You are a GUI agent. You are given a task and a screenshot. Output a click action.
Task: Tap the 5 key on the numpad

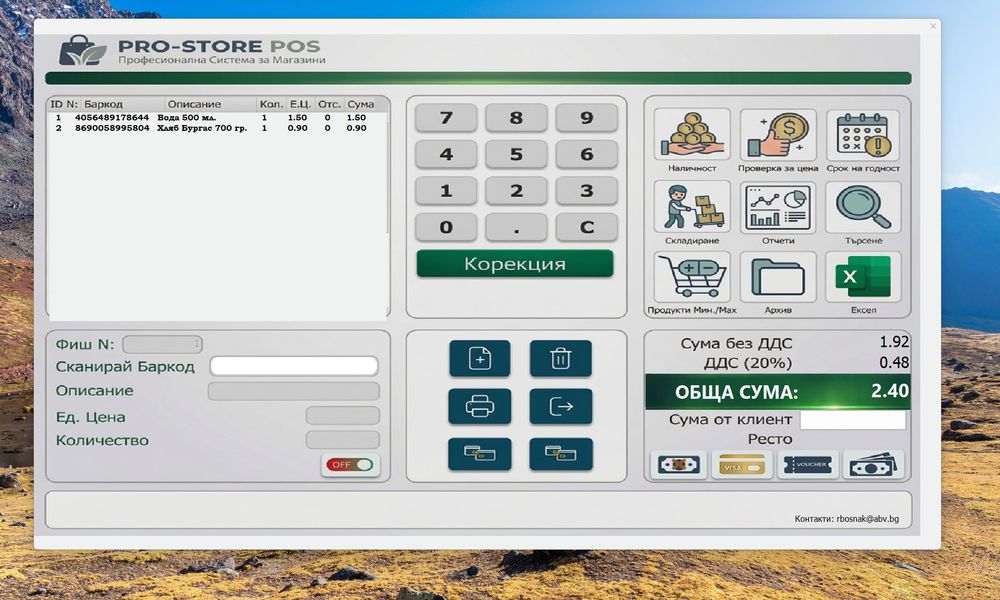pyautogui.click(x=516, y=154)
